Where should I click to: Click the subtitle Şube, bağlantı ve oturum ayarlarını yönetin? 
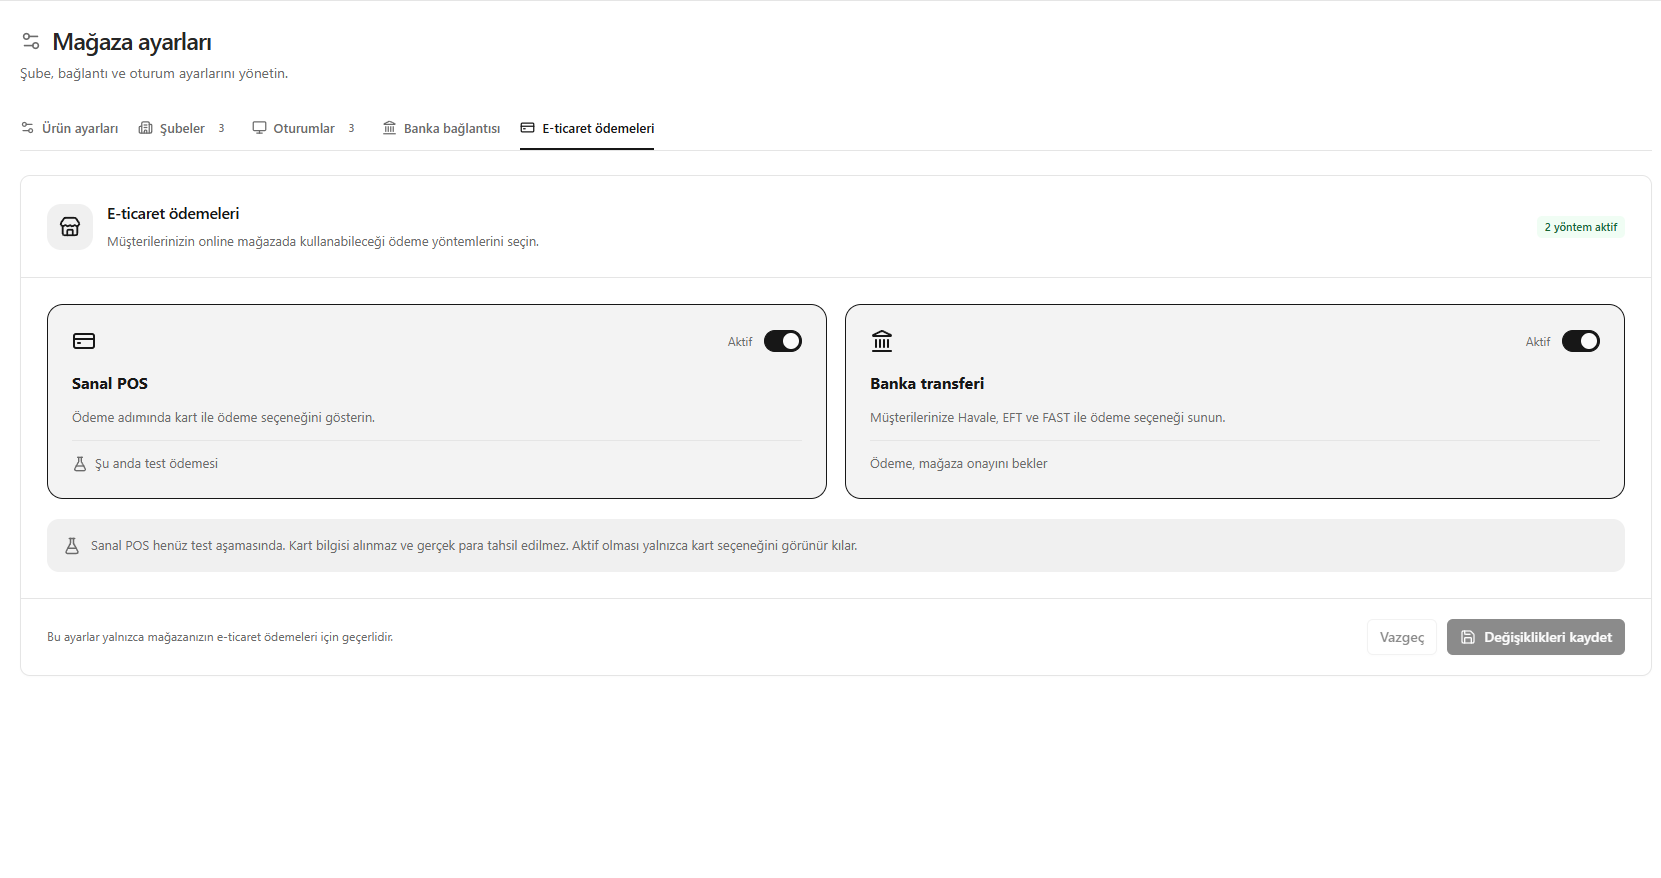pos(154,74)
